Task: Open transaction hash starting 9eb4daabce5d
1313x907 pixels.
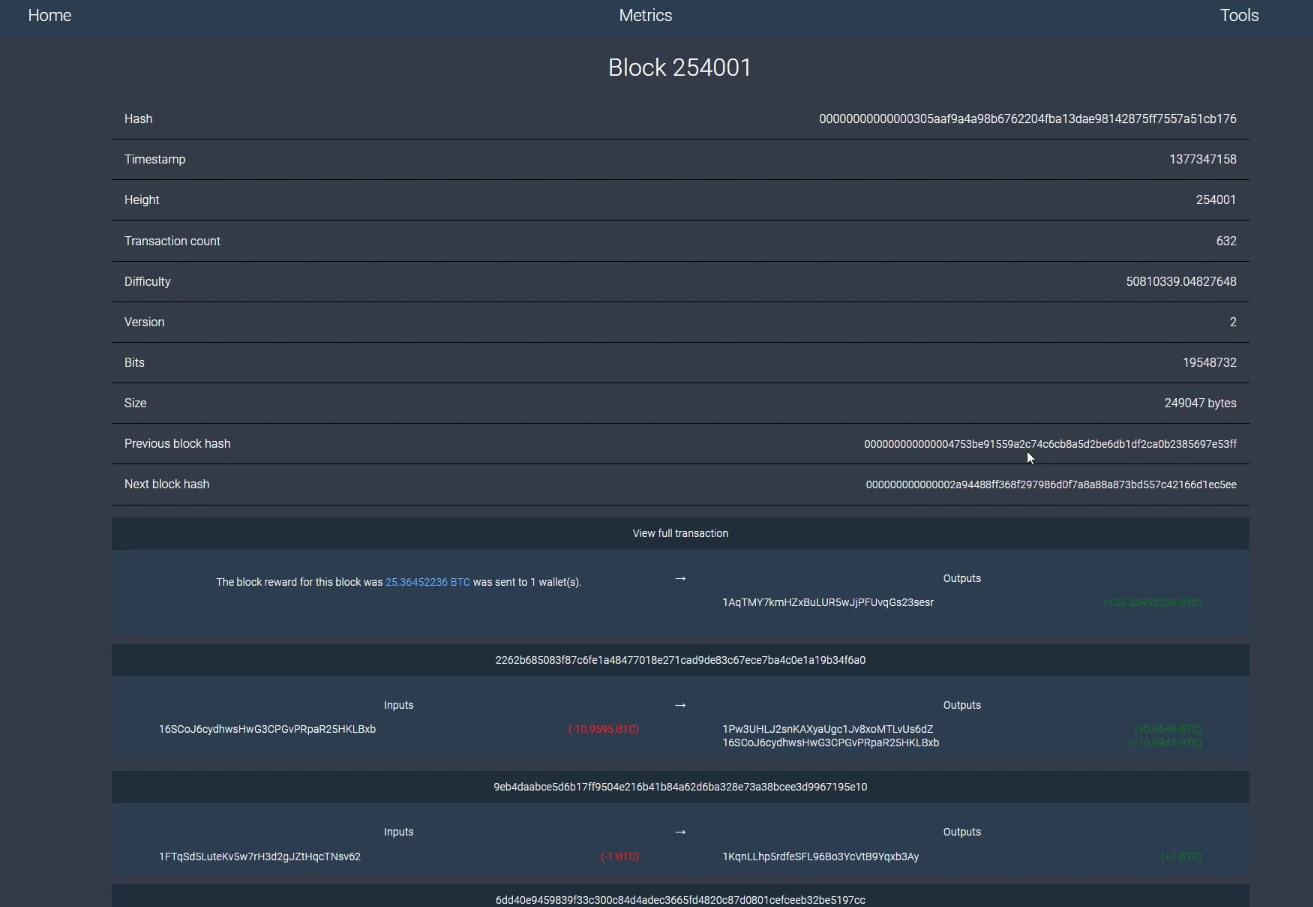Action: click(680, 787)
